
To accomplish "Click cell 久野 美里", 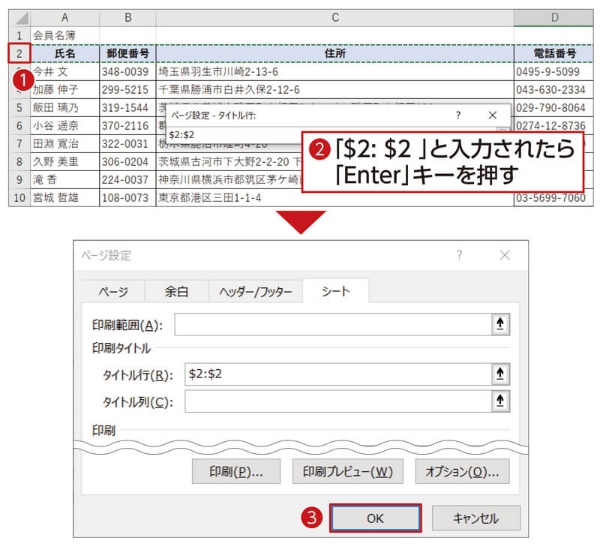I will (x=65, y=162).
